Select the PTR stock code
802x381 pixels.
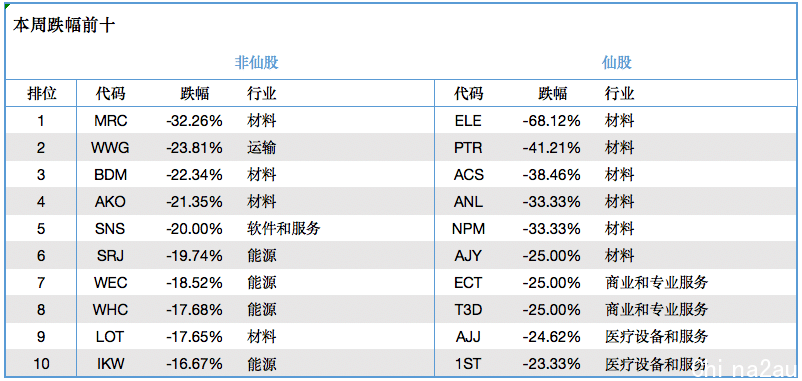click(468, 148)
